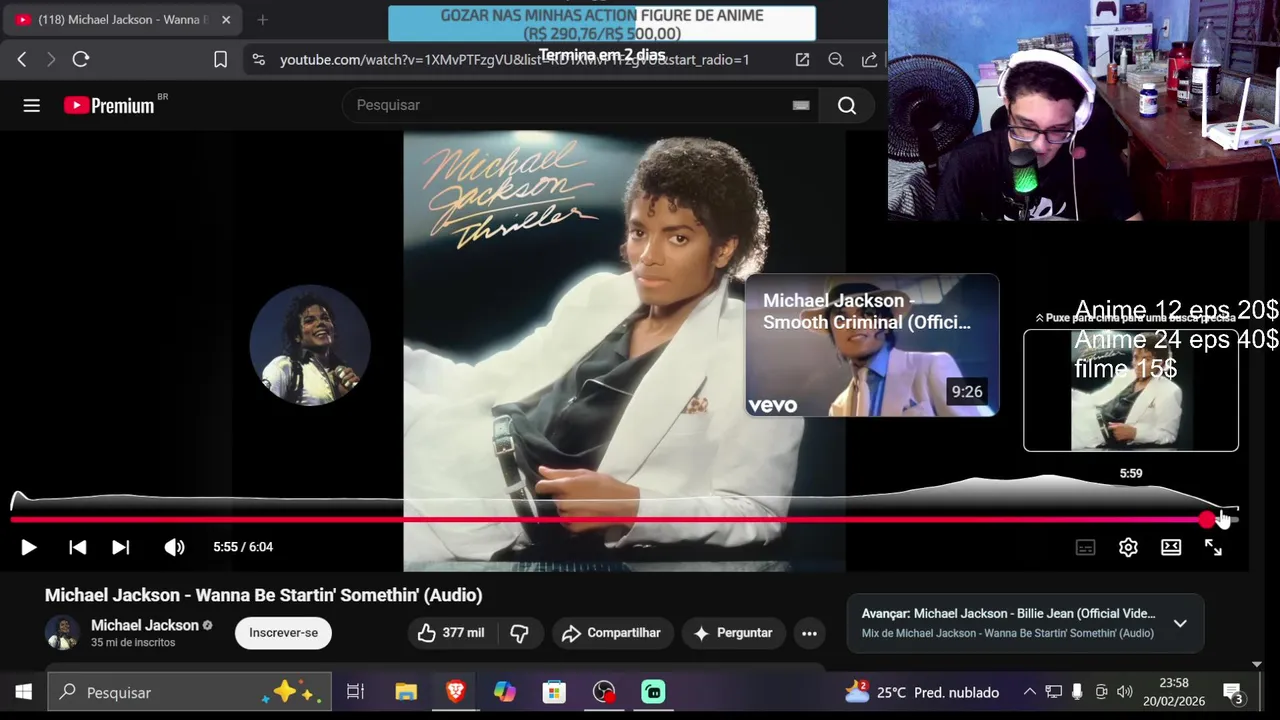The height and width of the screenshot is (720, 1280).
Task: Focus the Windows taskbar Pesquisar search box
Action: pos(190,692)
